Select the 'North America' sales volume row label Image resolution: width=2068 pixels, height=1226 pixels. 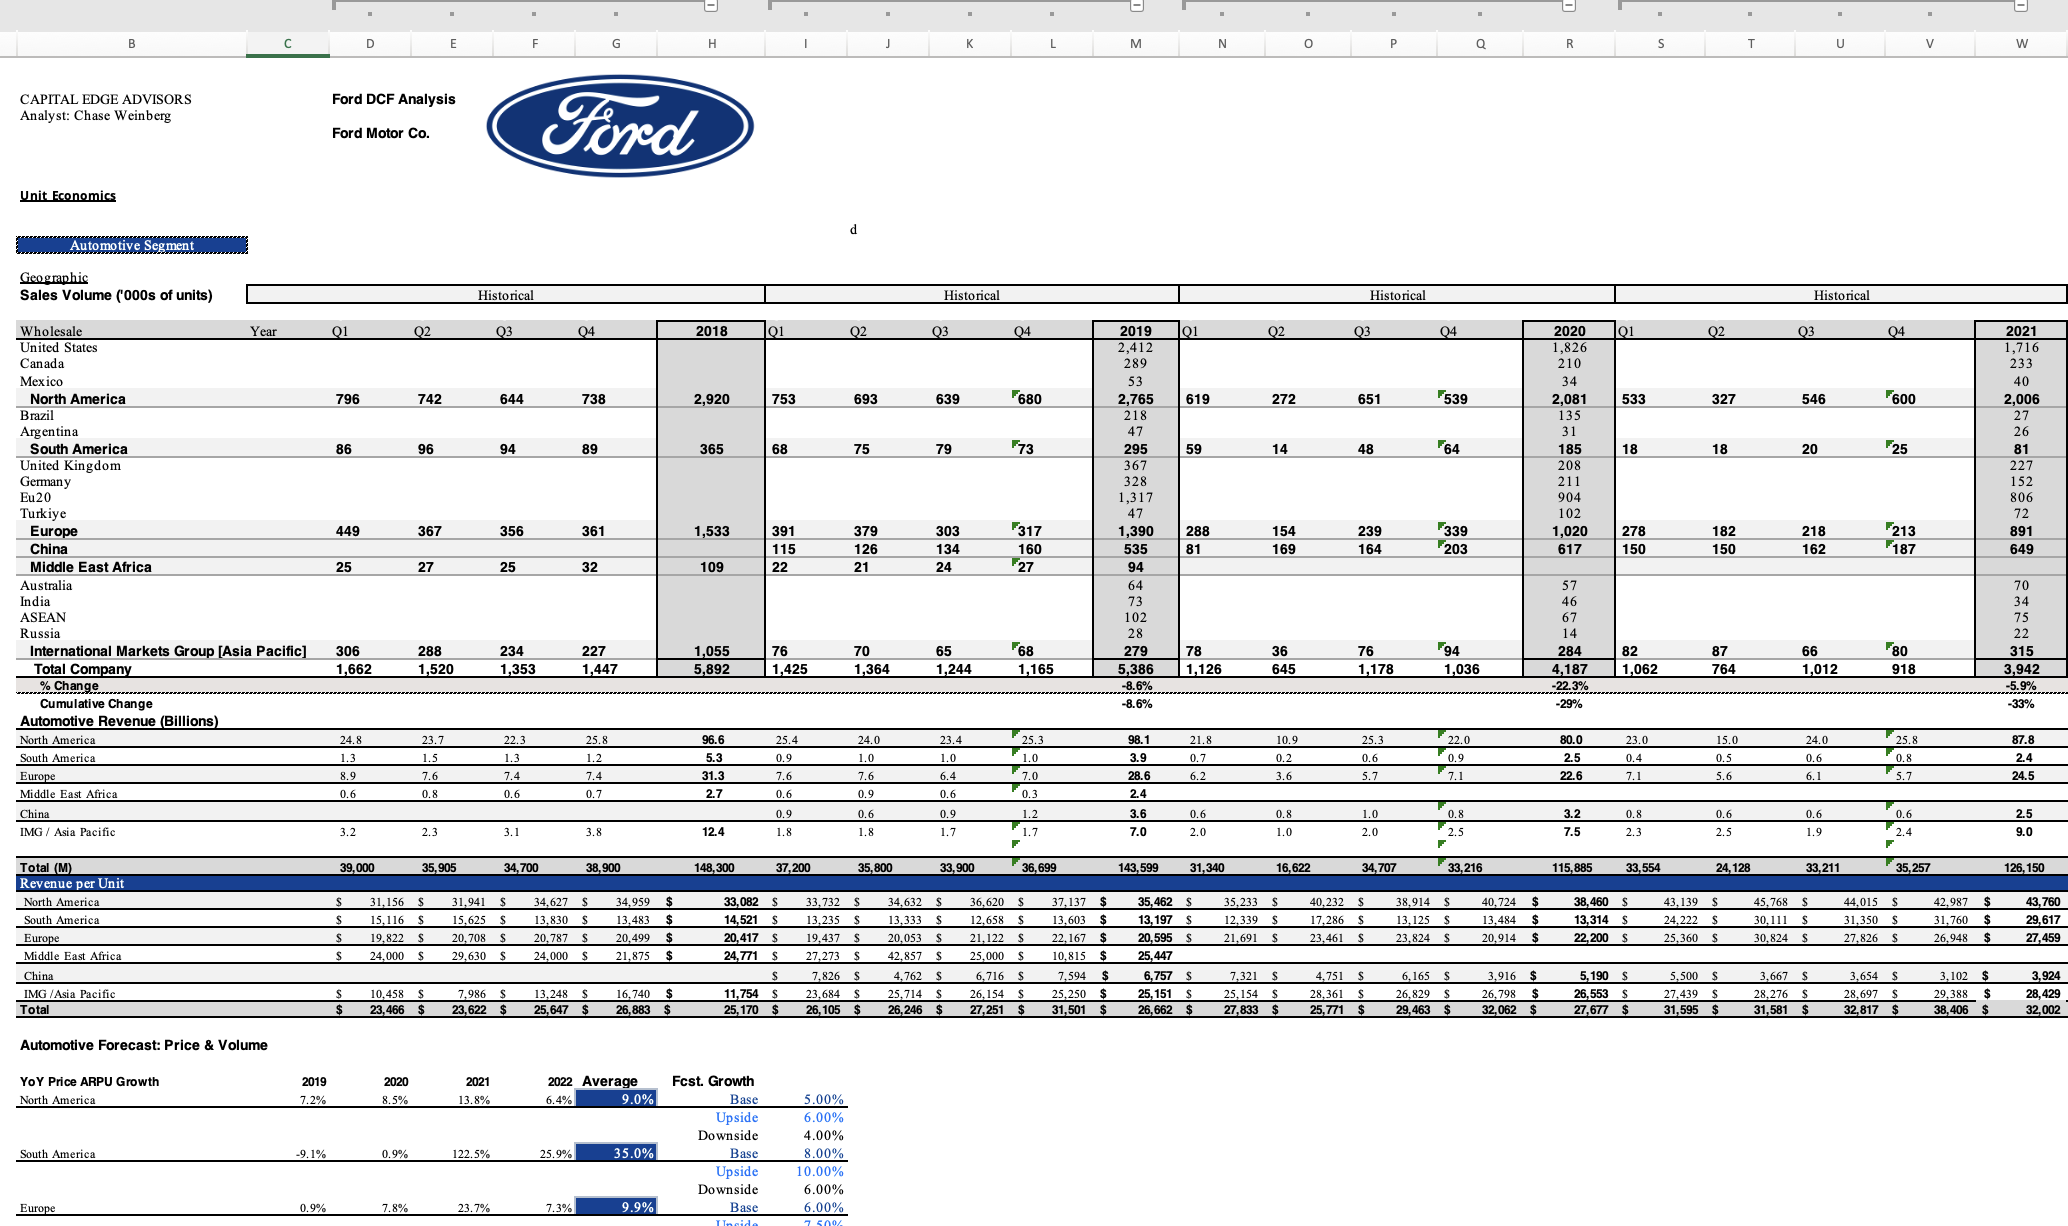tap(78, 399)
